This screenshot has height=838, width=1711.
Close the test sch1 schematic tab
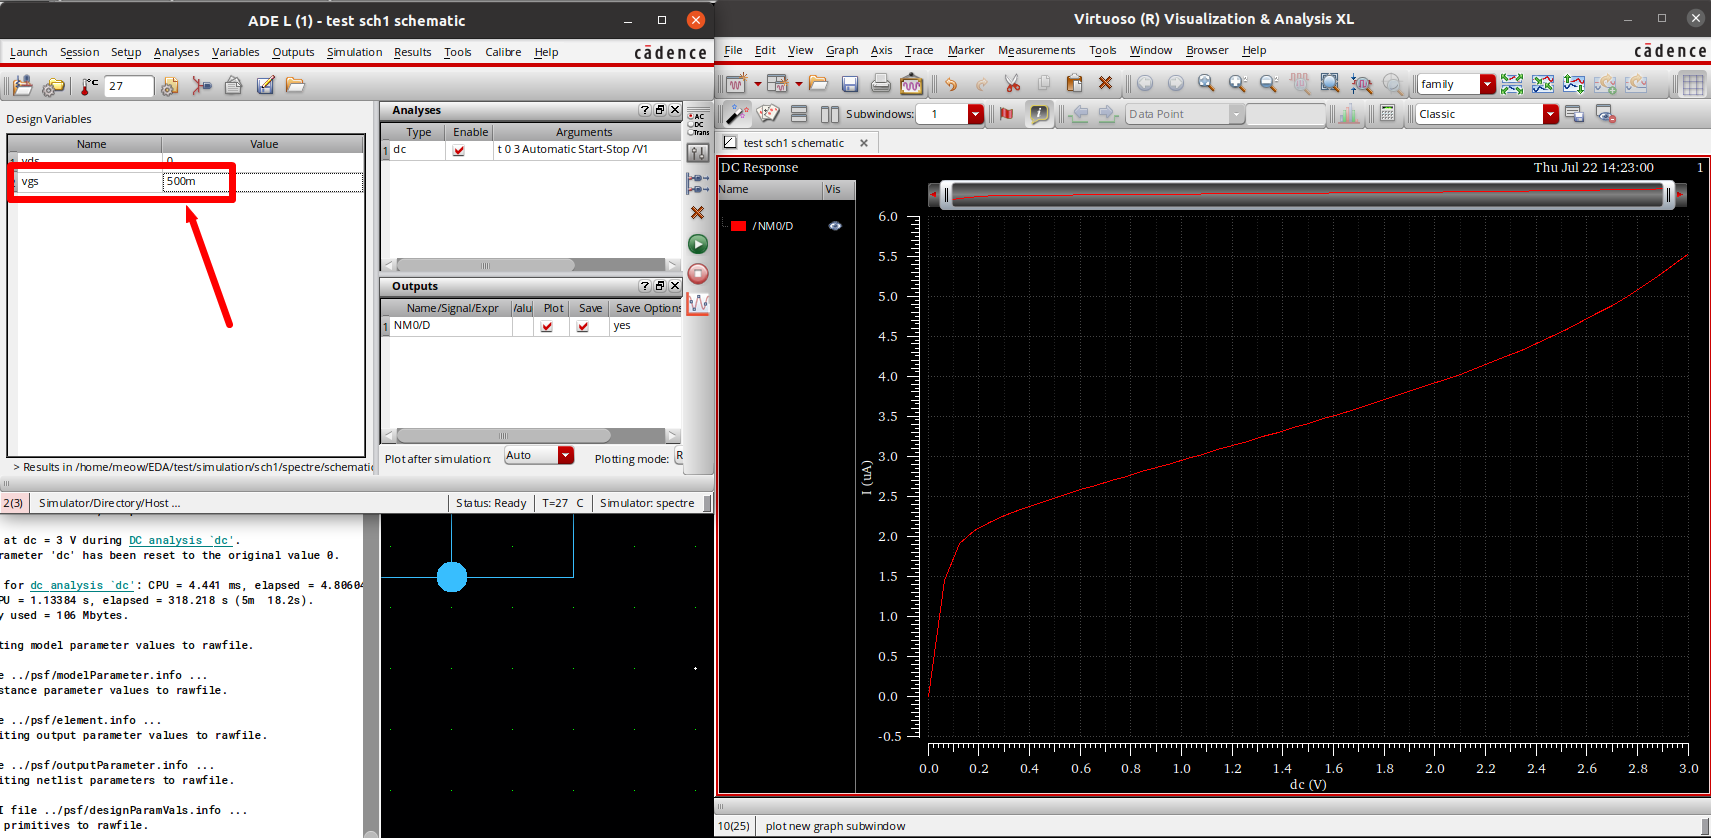pyautogui.click(x=864, y=143)
